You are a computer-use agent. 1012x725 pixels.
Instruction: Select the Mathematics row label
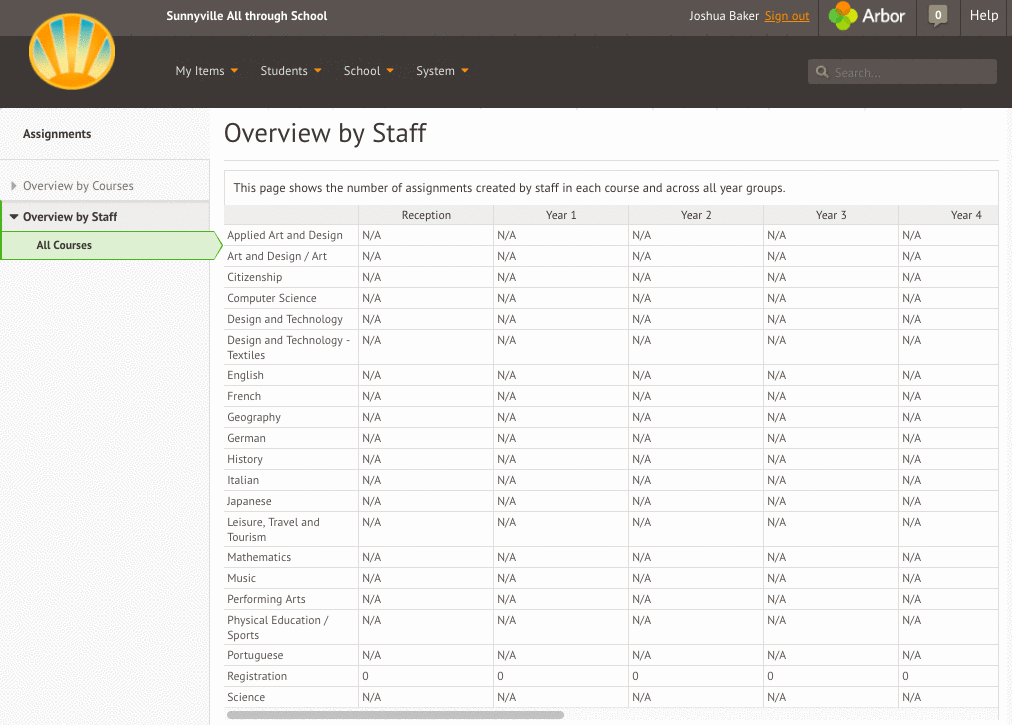pos(259,557)
